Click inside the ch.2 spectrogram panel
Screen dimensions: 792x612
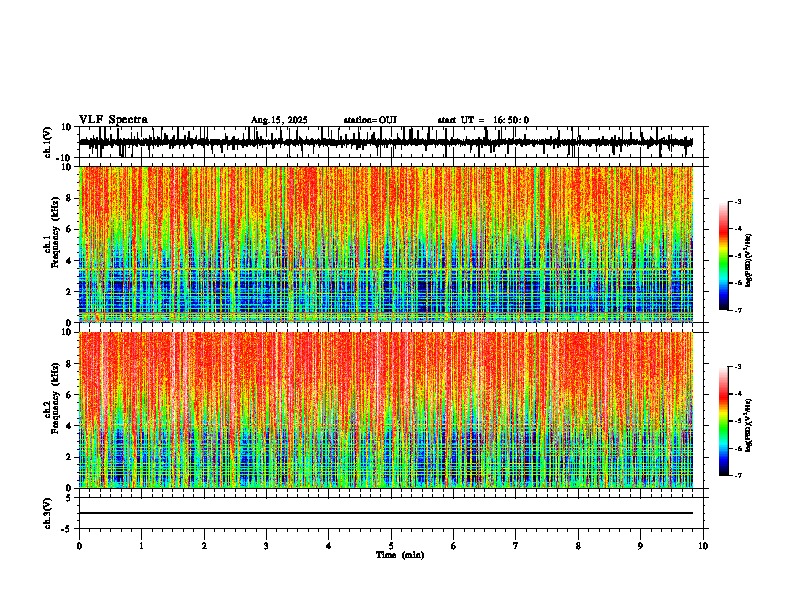pyautogui.click(x=386, y=410)
